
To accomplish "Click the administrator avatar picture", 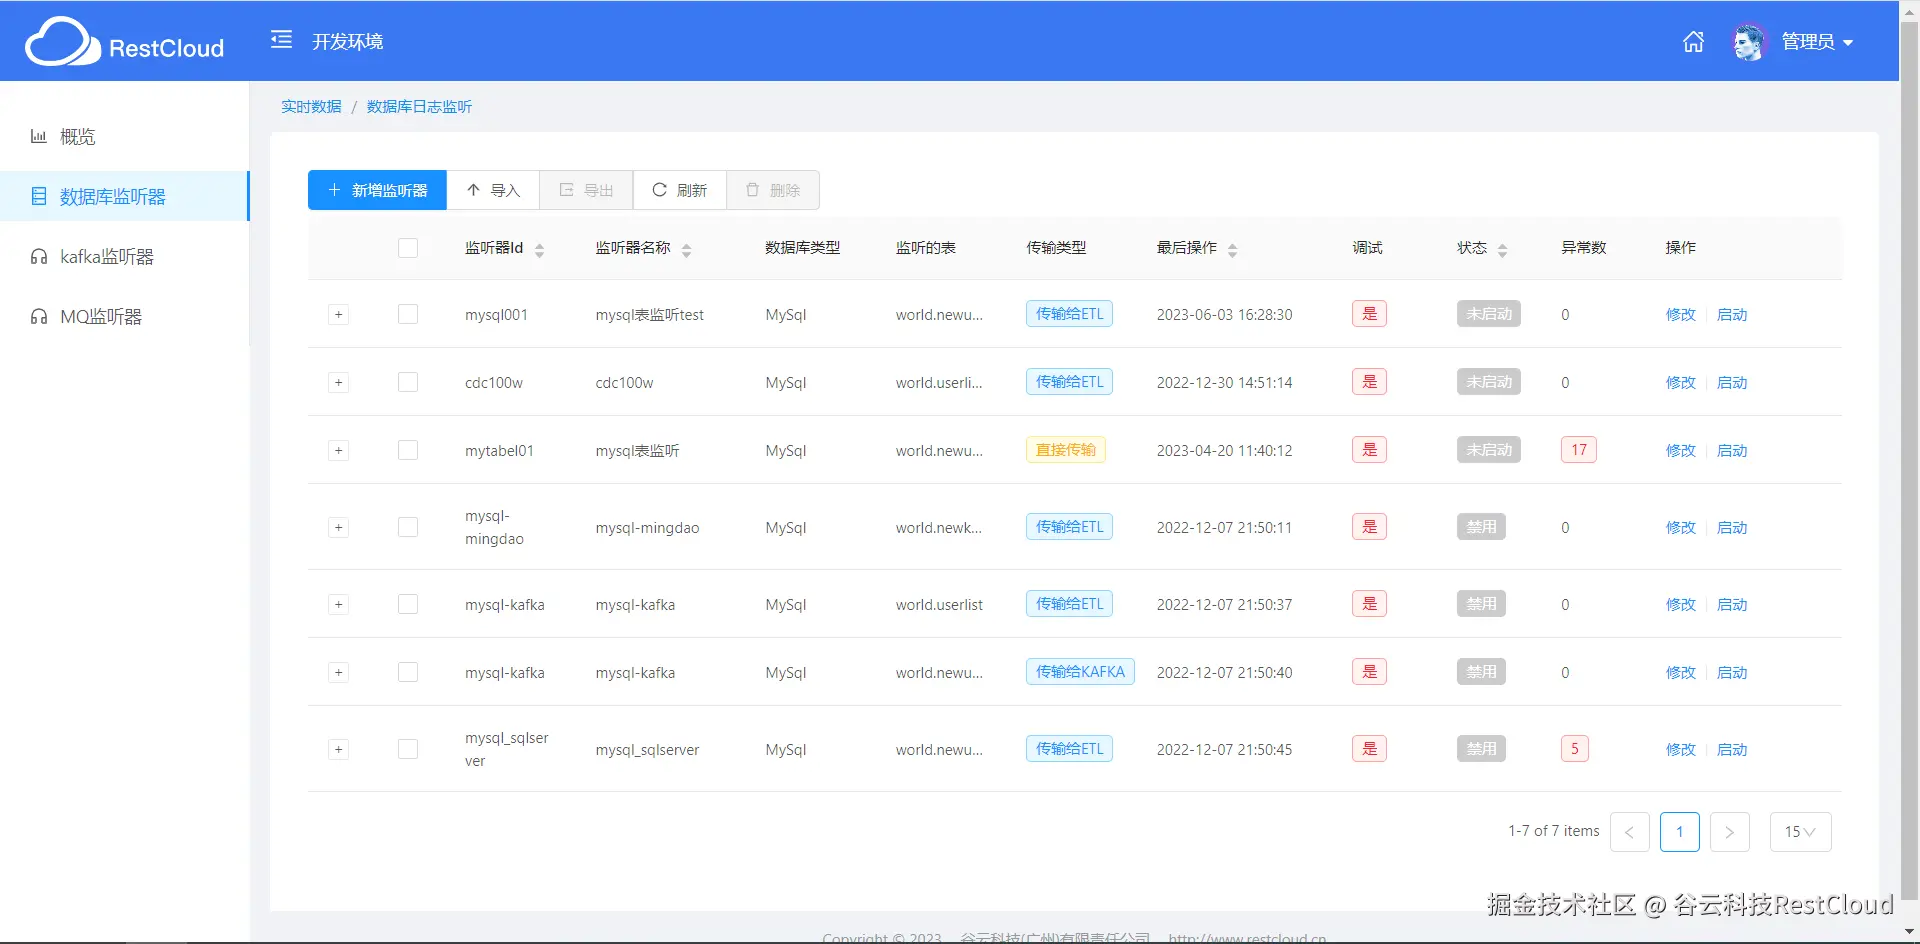I will (x=1749, y=42).
